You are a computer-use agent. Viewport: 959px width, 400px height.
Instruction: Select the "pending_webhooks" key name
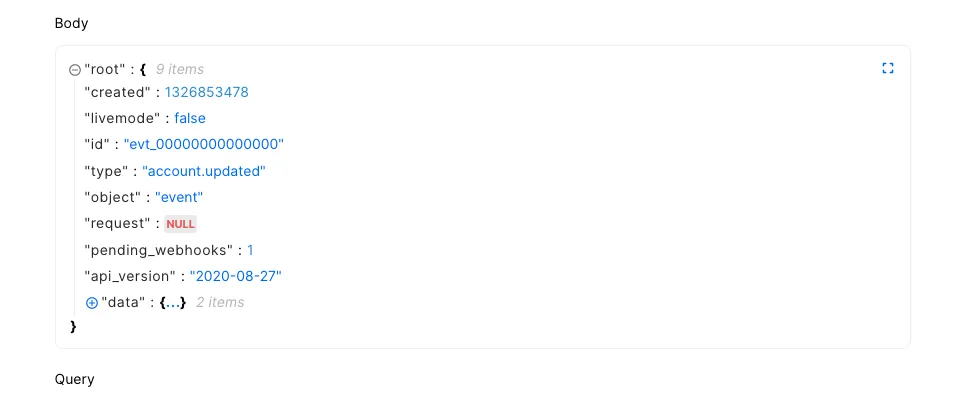pos(159,250)
